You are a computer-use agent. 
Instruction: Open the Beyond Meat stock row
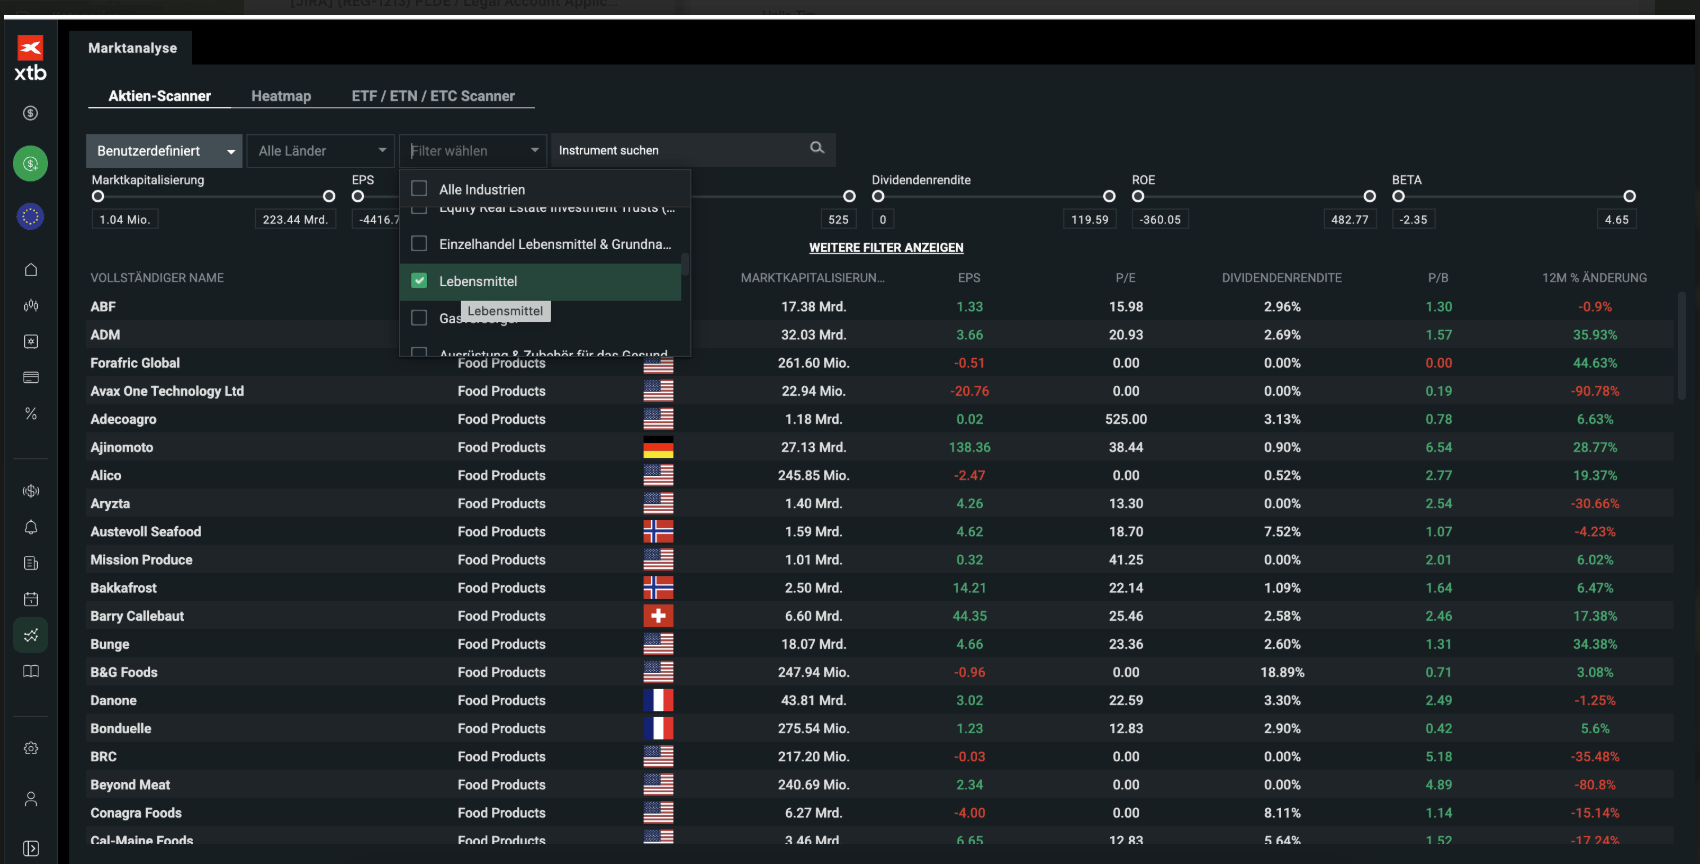[x=881, y=785]
